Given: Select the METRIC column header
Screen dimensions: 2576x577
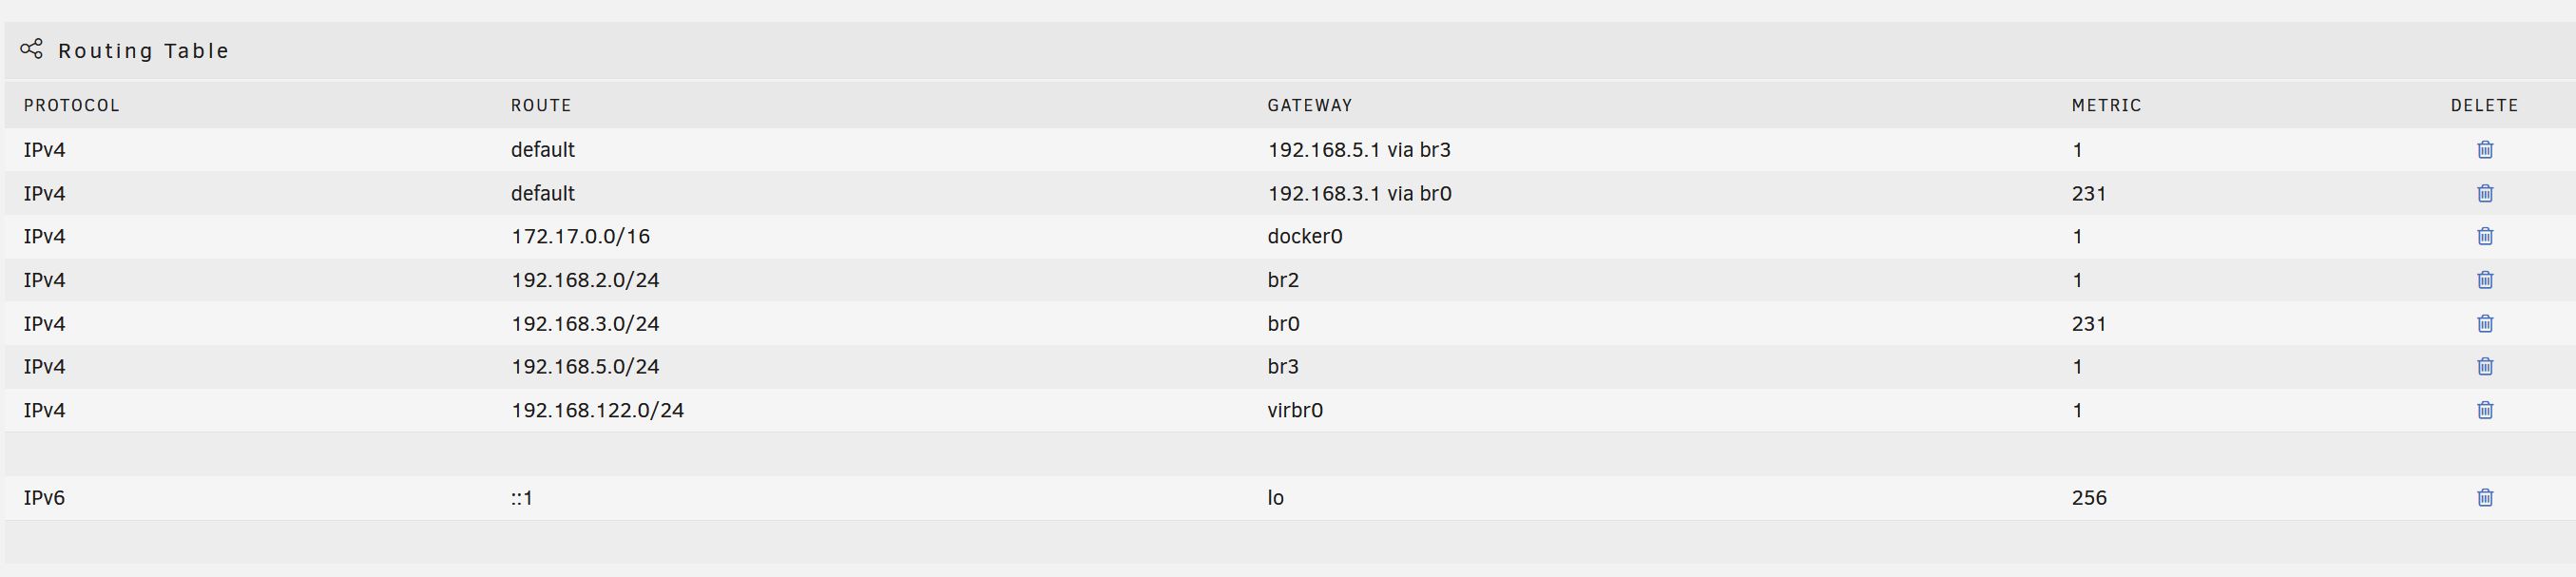Looking at the screenshot, I should click(x=2106, y=105).
